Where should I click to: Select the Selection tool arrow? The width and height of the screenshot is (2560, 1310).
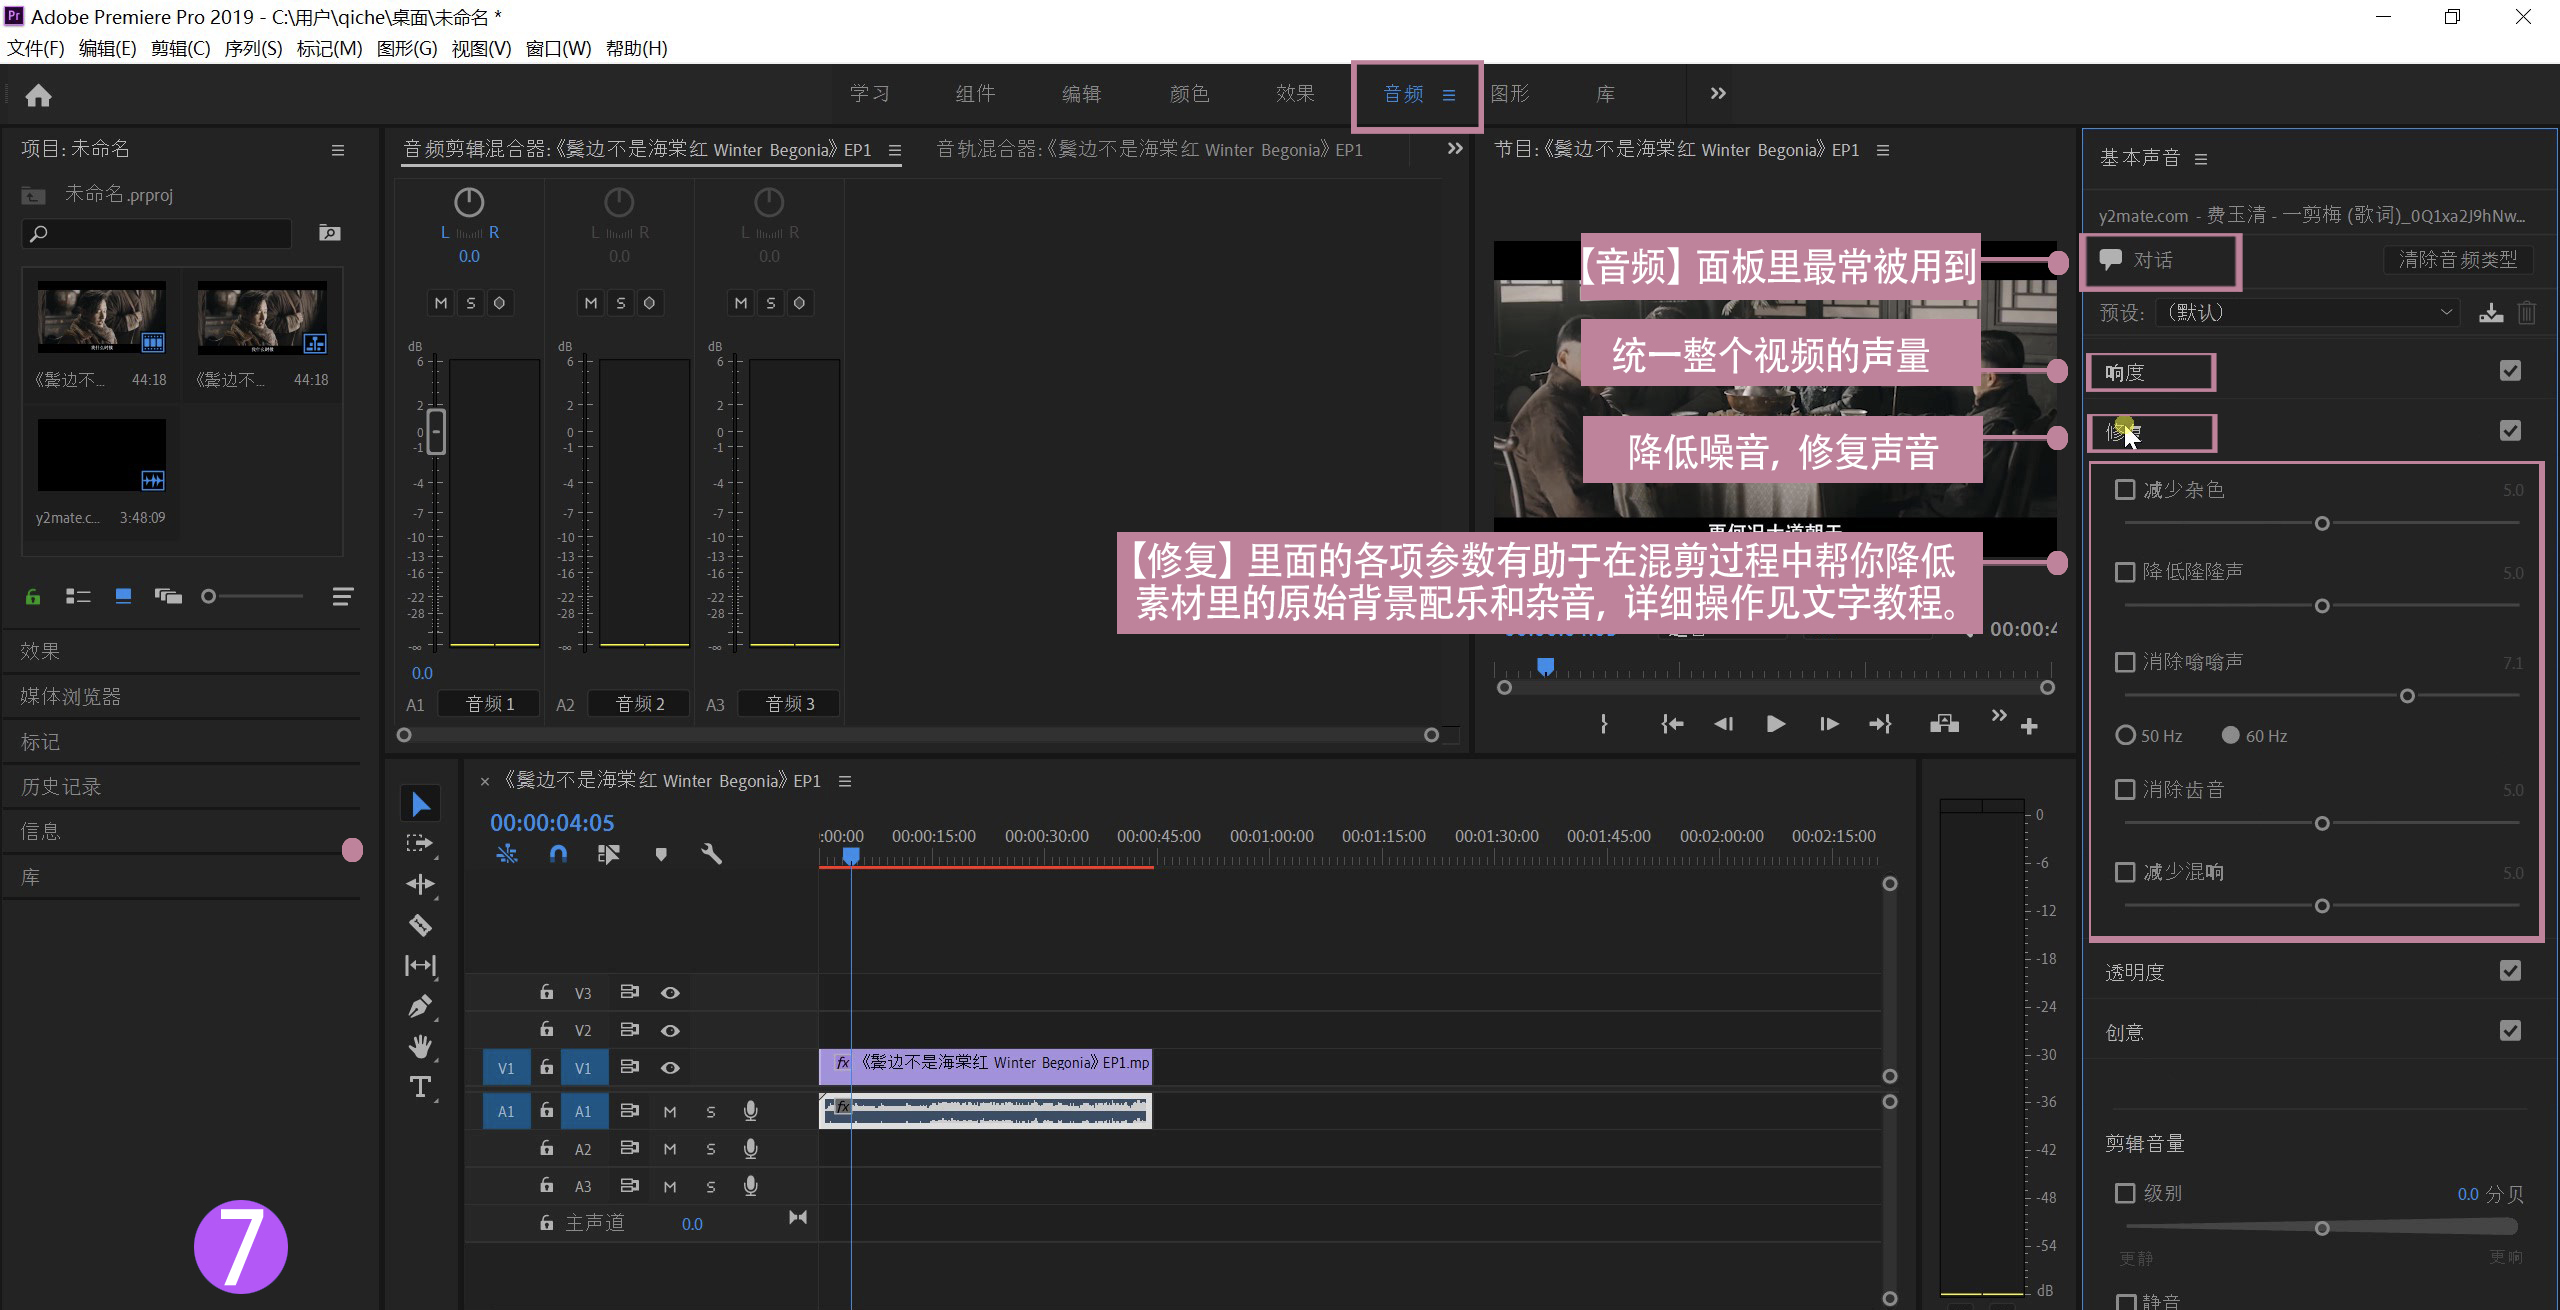(420, 804)
